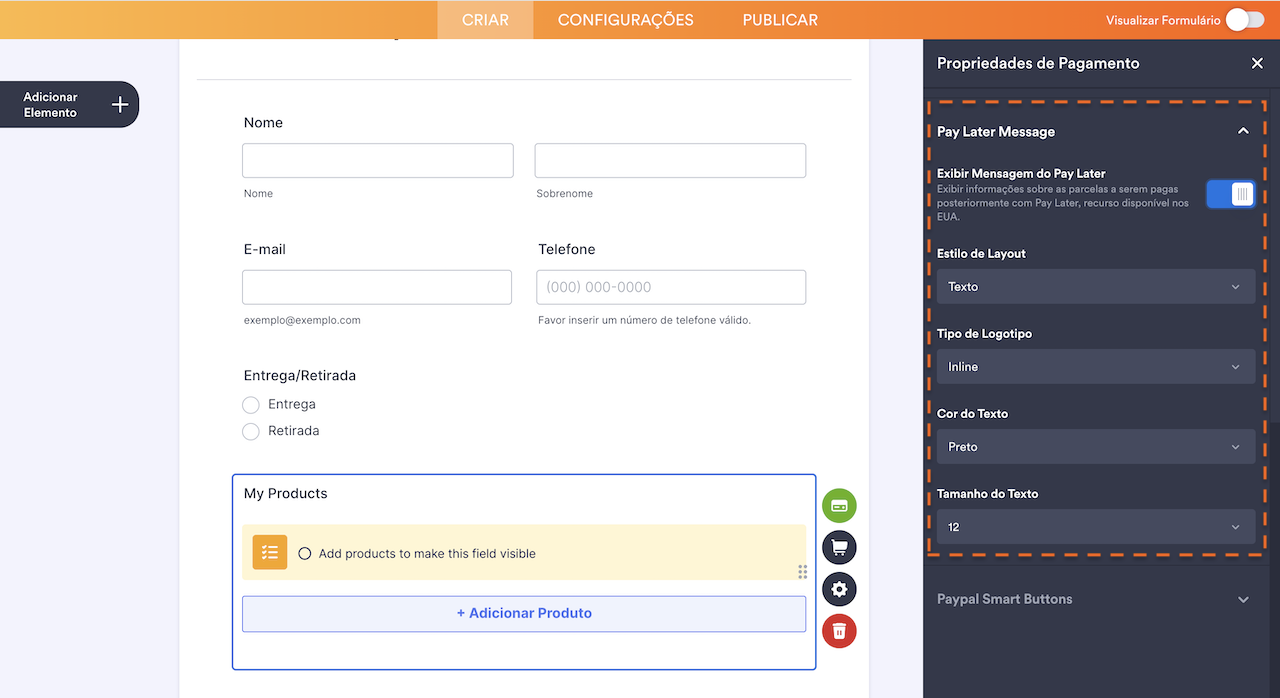1280x698 pixels.
Task: Click the drag handle dots on My Products
Action: [x=802, y=572]
